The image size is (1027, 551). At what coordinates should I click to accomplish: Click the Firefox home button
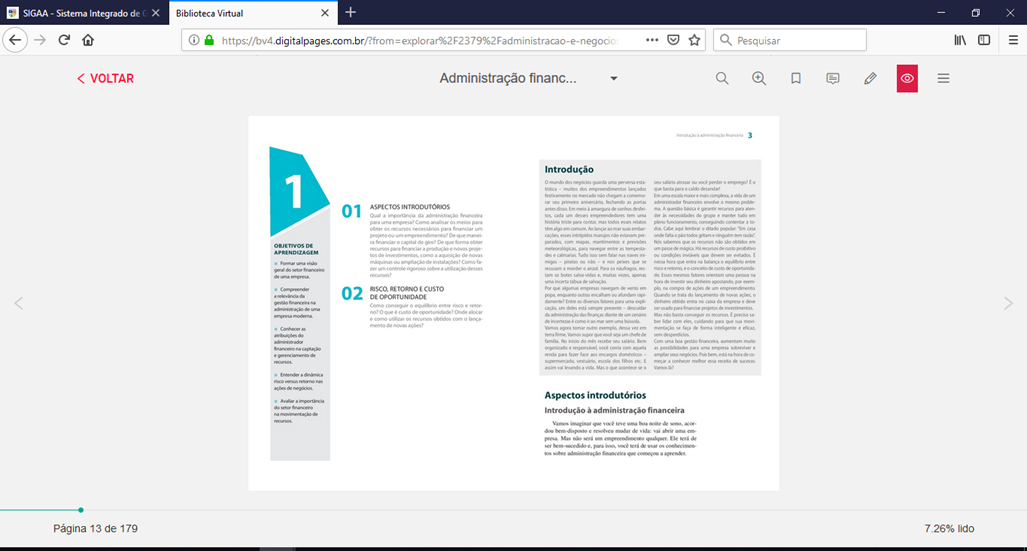[88, 40]
